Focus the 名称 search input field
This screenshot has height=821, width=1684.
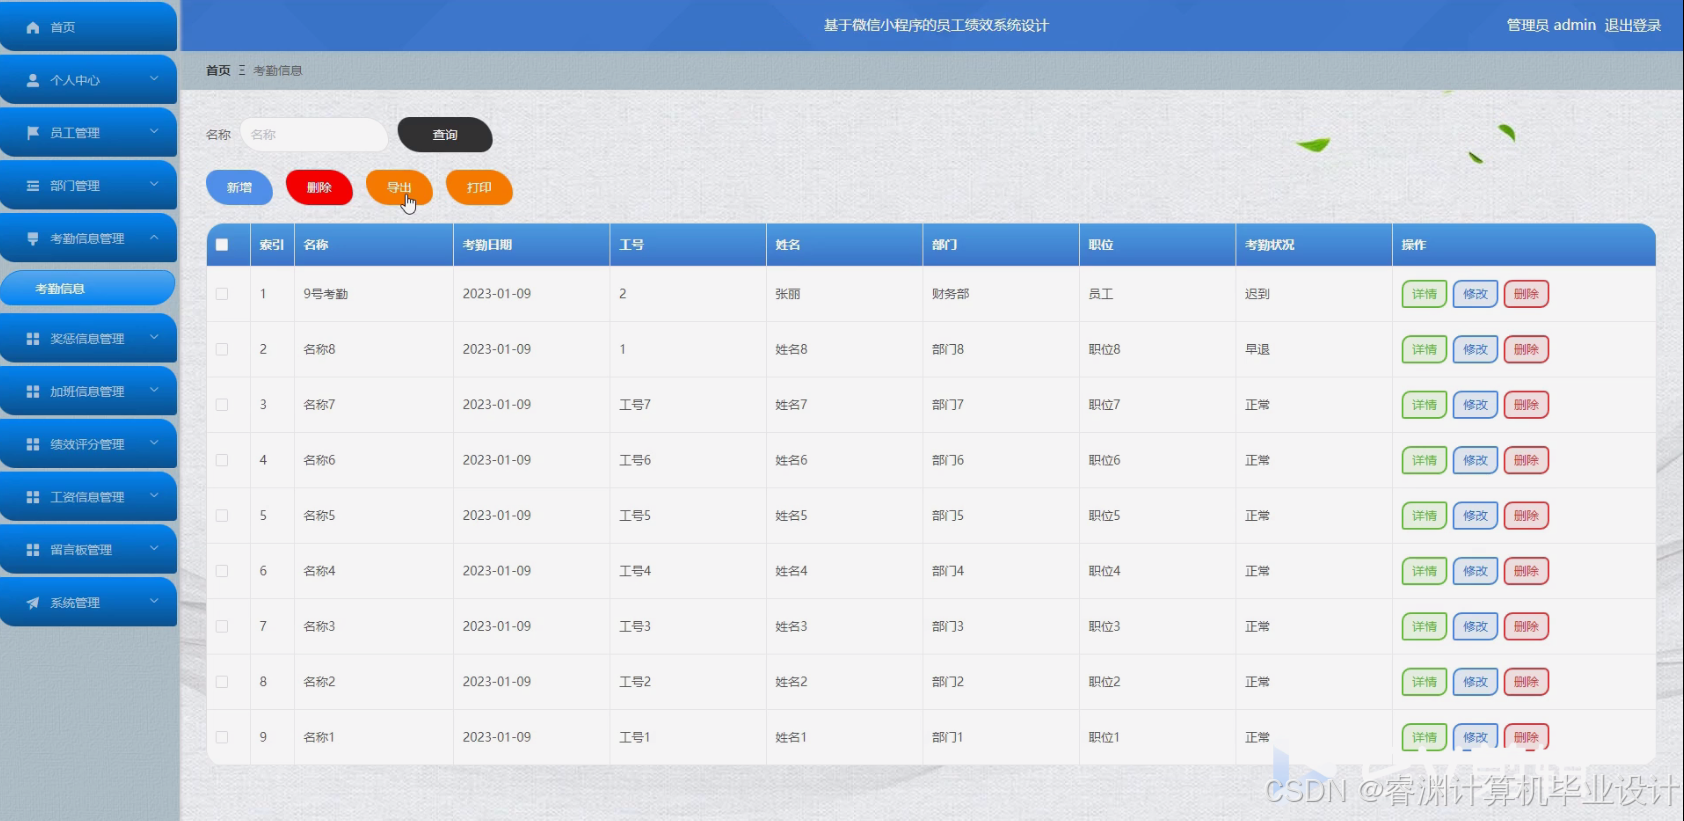(314, 135)
